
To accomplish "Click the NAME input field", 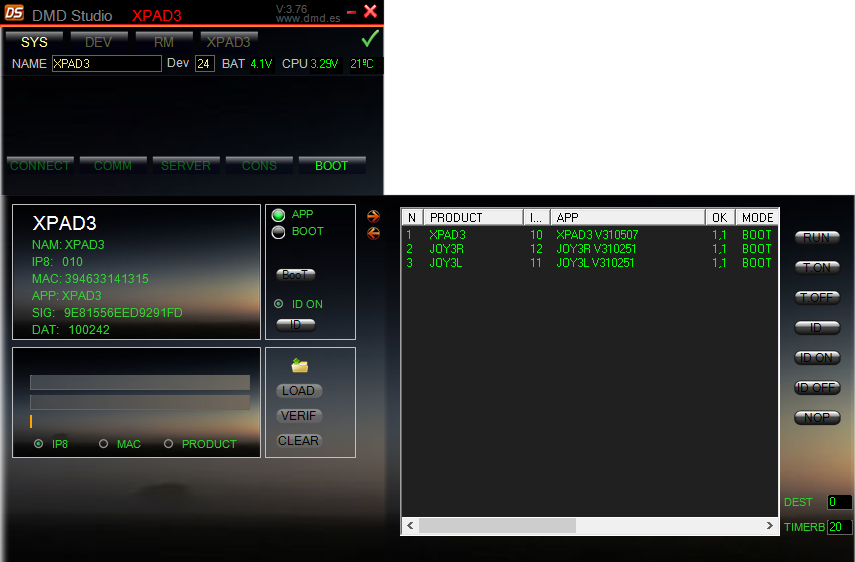I will [x=107, y=64].
